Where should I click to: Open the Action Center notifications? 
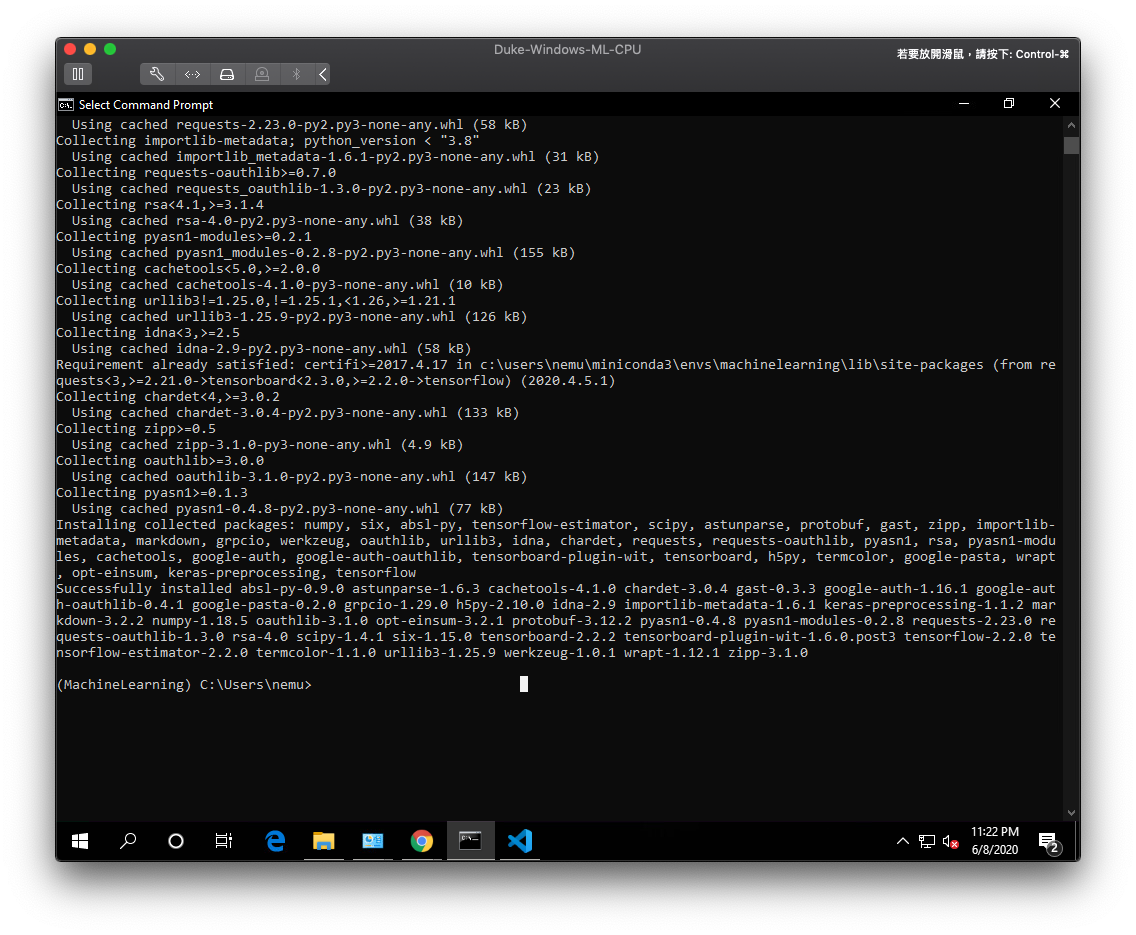[1048, 841]
